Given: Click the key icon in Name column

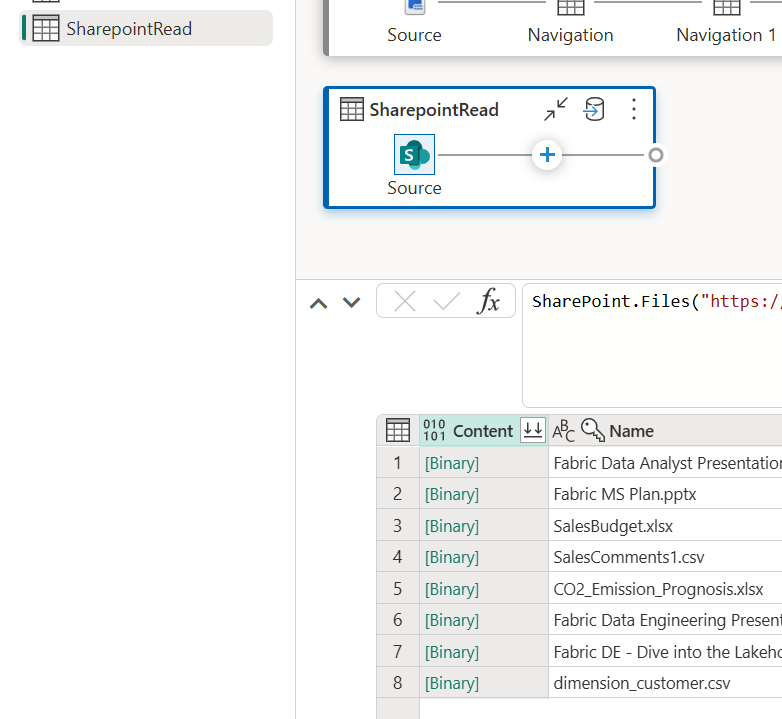Looking at the screenshot, I should tap(592, 430).
